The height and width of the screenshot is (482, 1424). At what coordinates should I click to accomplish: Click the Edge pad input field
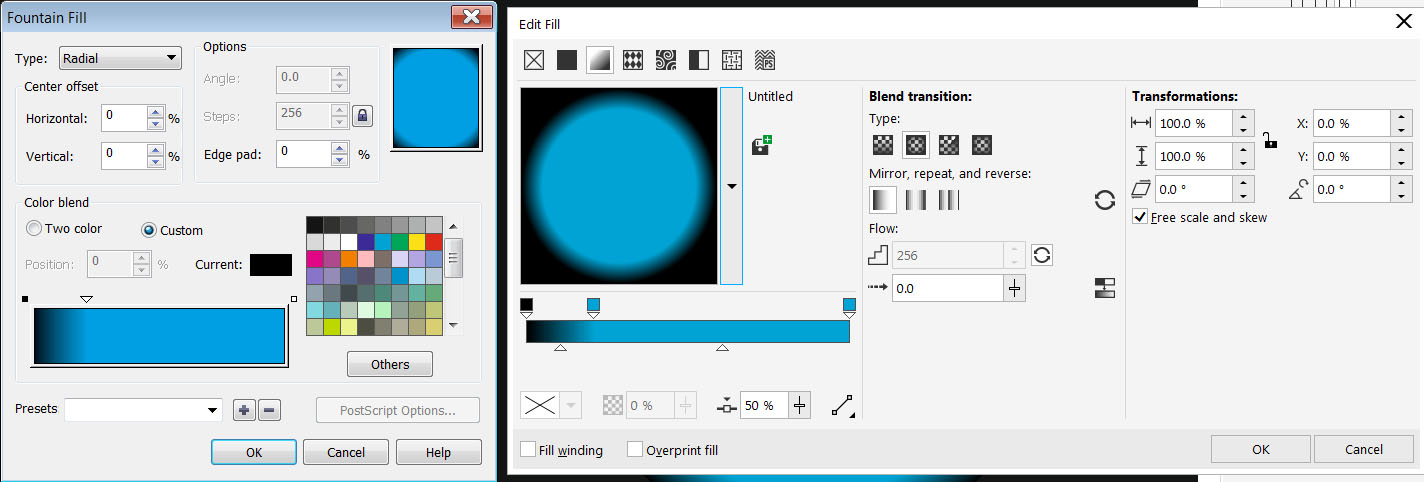pos(305,153)
